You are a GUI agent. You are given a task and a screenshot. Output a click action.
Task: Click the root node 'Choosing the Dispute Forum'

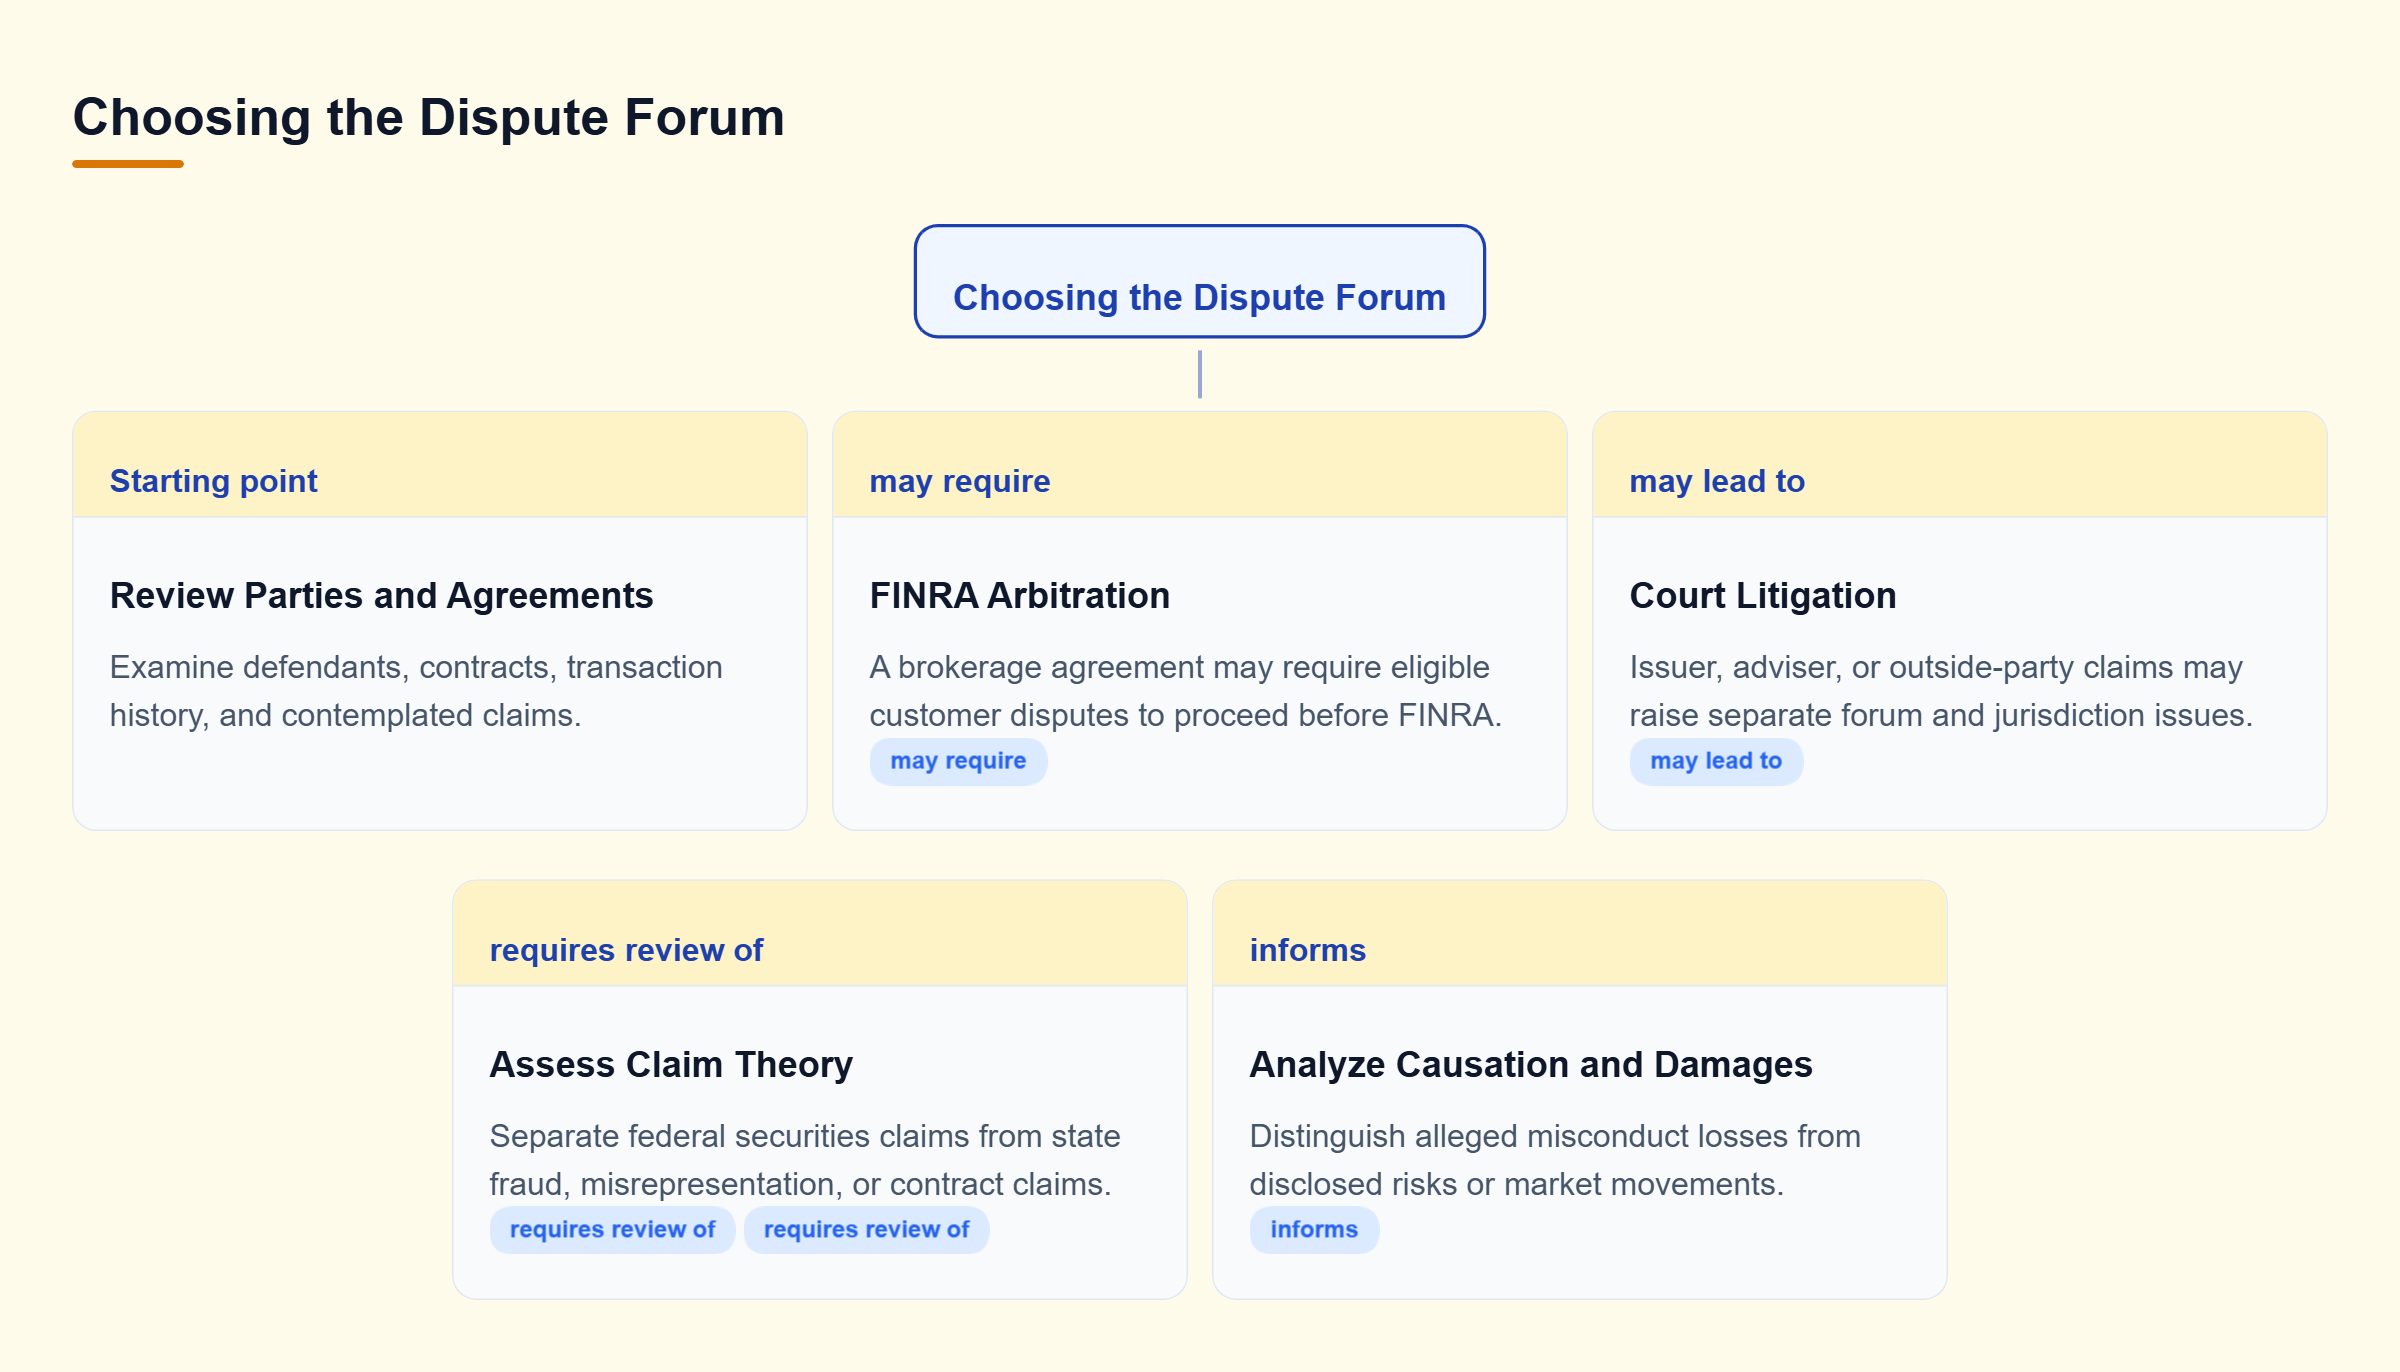pos(1199,281)
